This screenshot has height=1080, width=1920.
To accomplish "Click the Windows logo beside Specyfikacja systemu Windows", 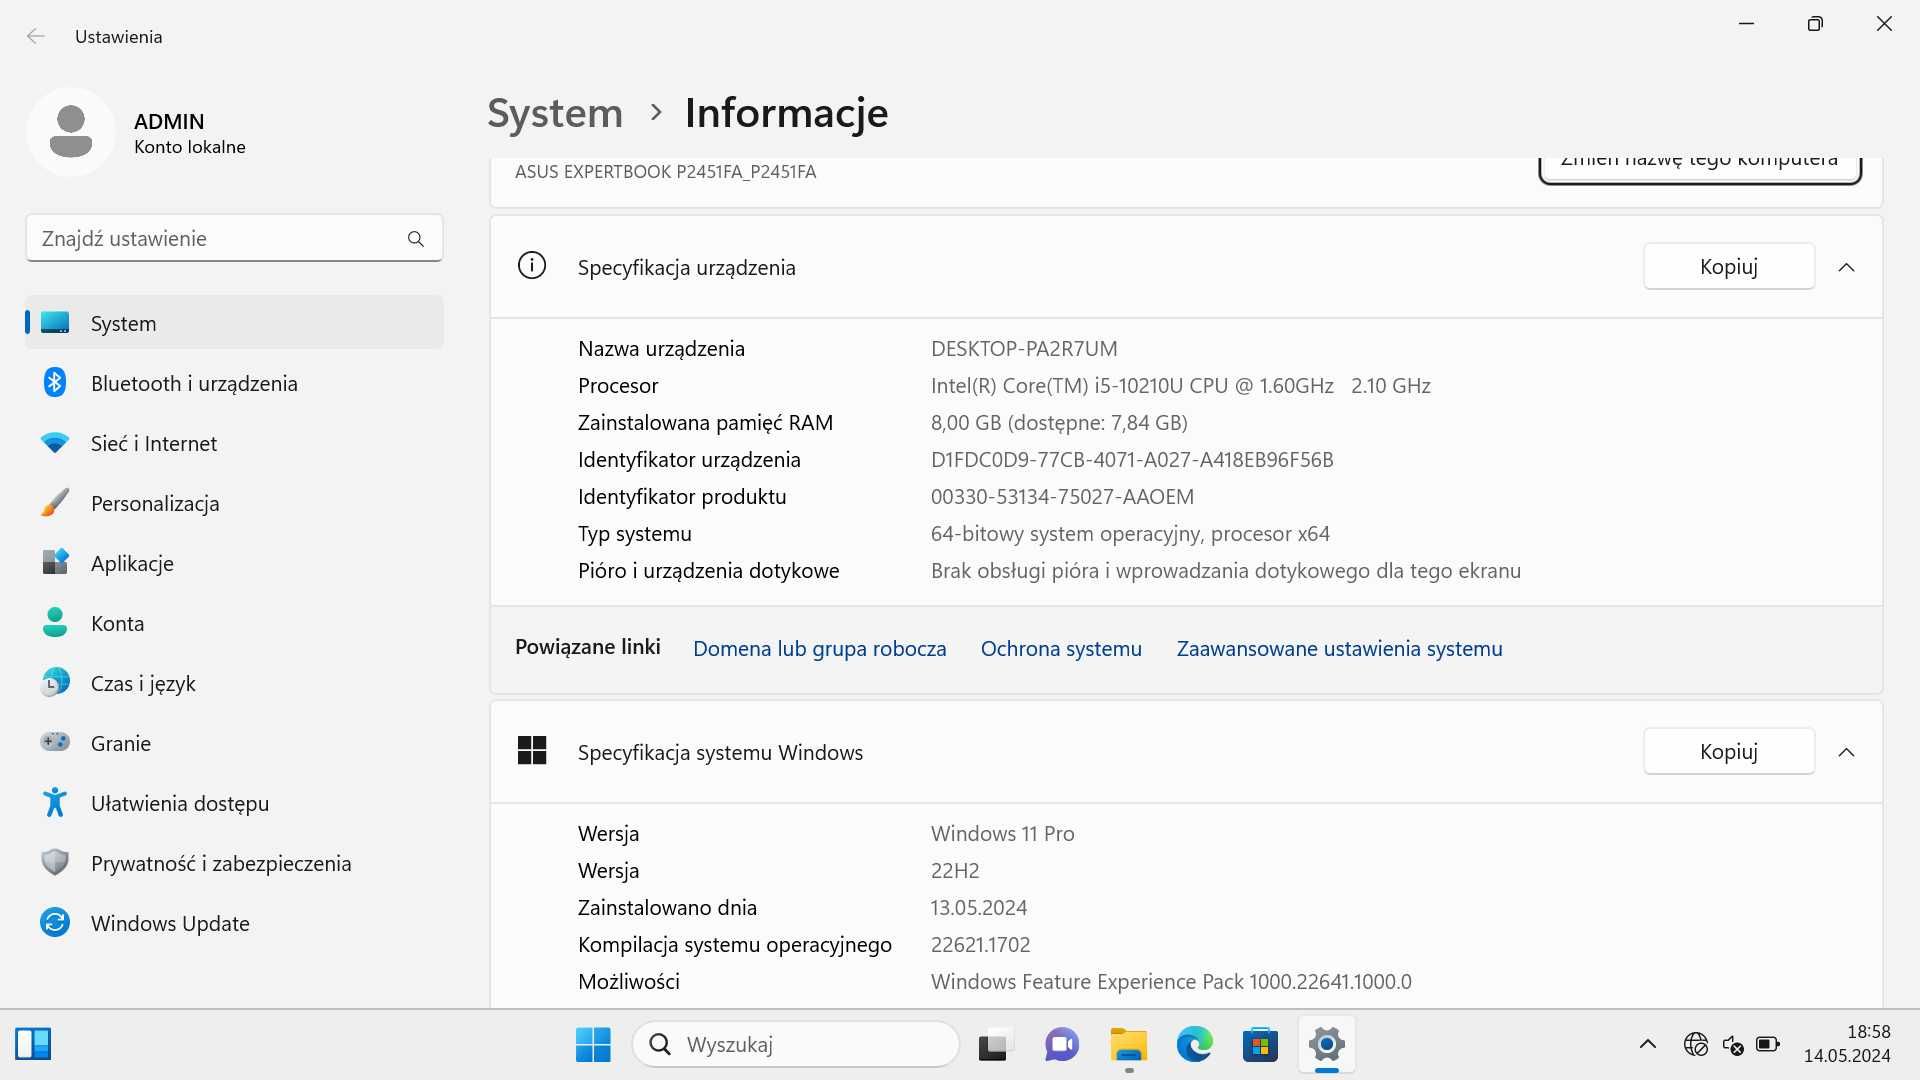I will [x=532, y=751].
